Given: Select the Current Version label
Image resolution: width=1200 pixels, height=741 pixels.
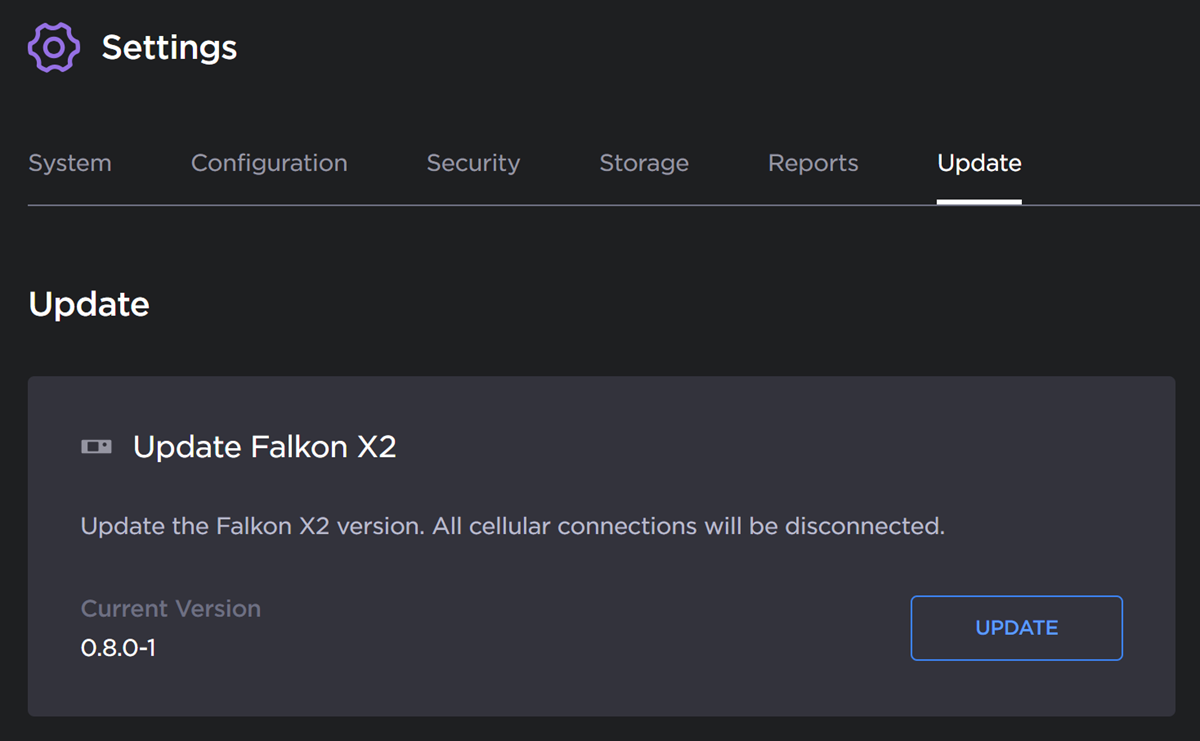Looking at the screenshot, I should pyautogui.click(x=170, y=608).
